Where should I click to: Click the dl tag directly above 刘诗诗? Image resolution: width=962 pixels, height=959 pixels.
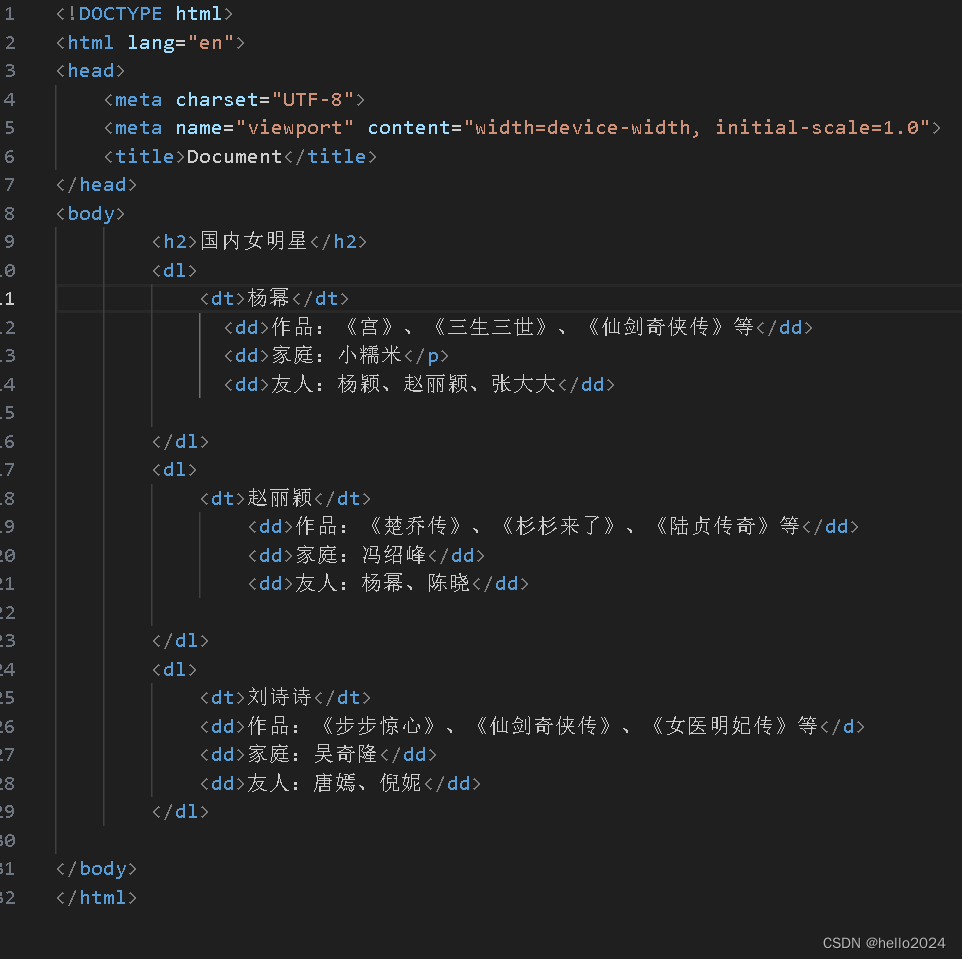coord(174,669)
